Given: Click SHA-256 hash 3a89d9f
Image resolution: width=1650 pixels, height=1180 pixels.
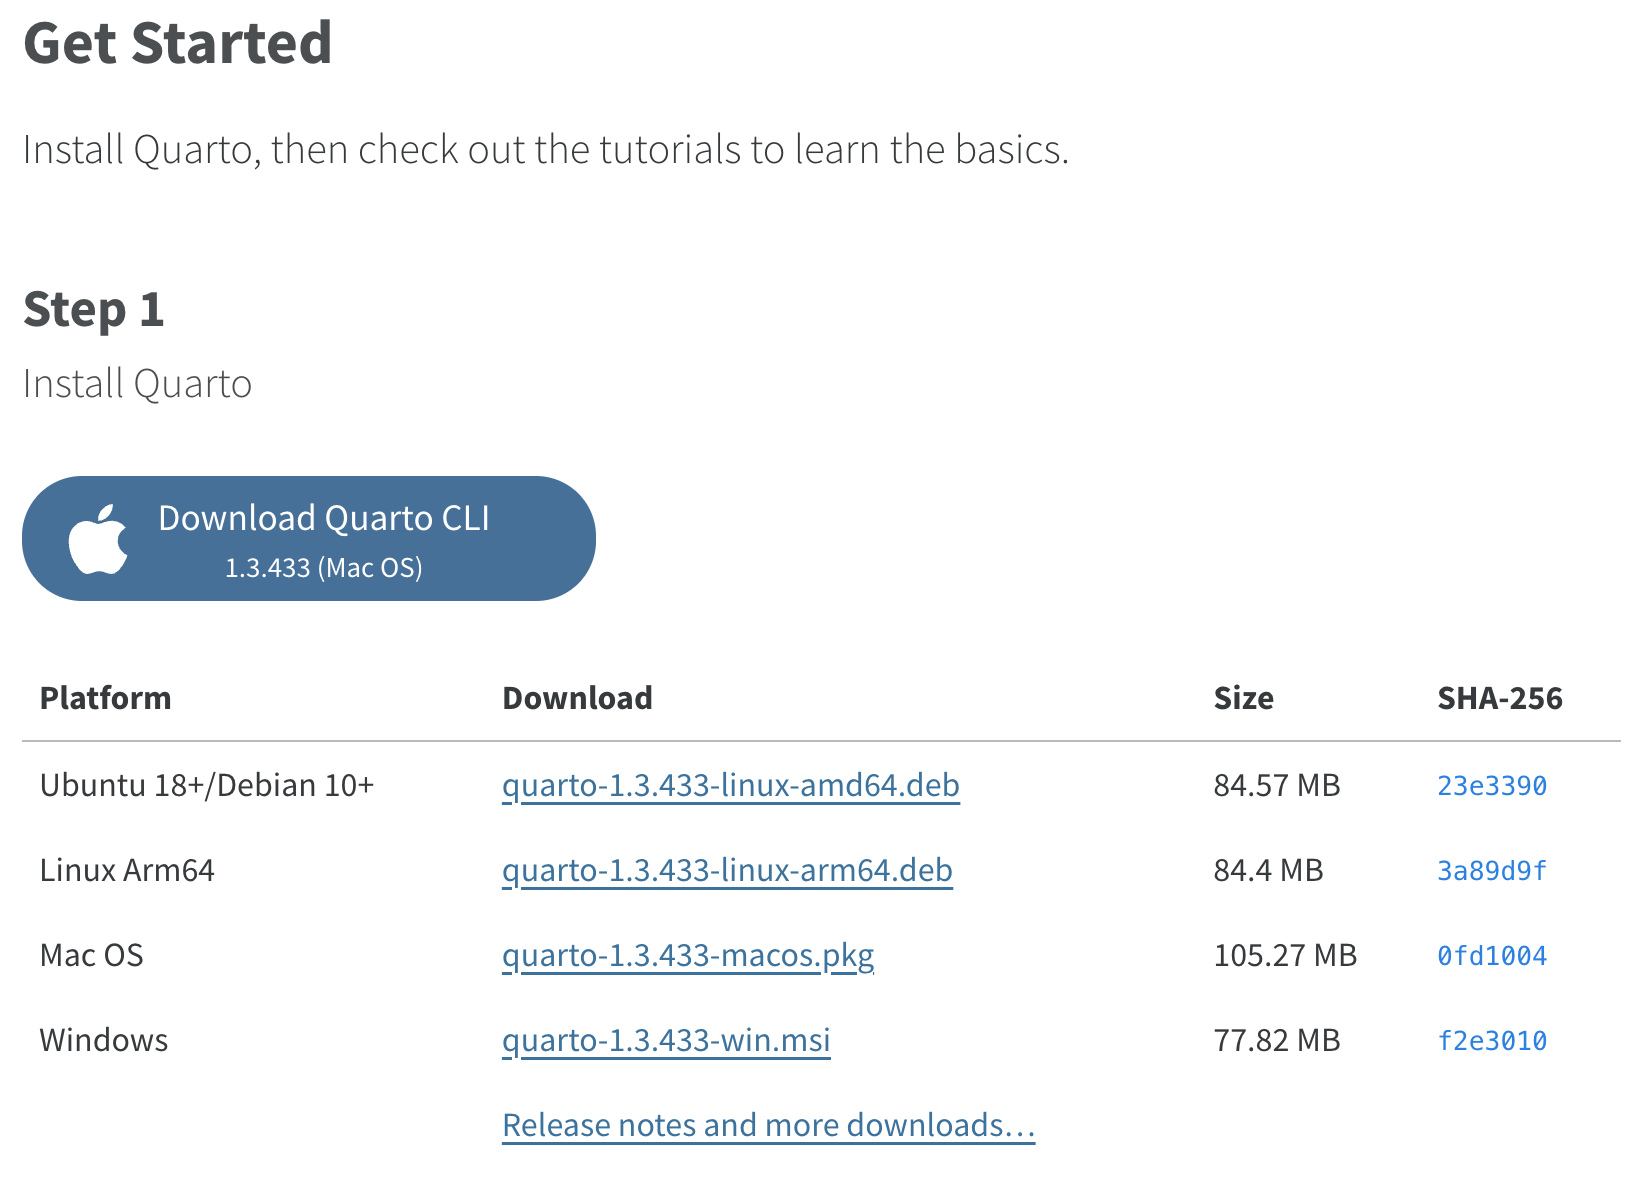Looking at the screenshot, I should (1491, 871).
